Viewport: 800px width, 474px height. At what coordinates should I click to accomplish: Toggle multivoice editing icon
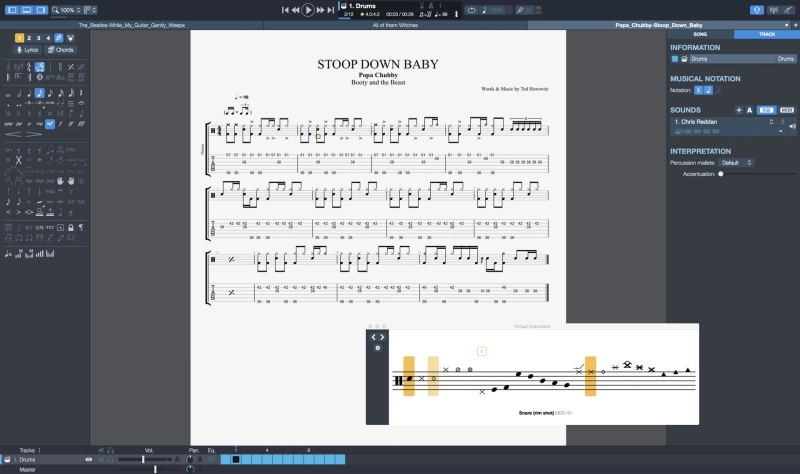pos(59,38)
